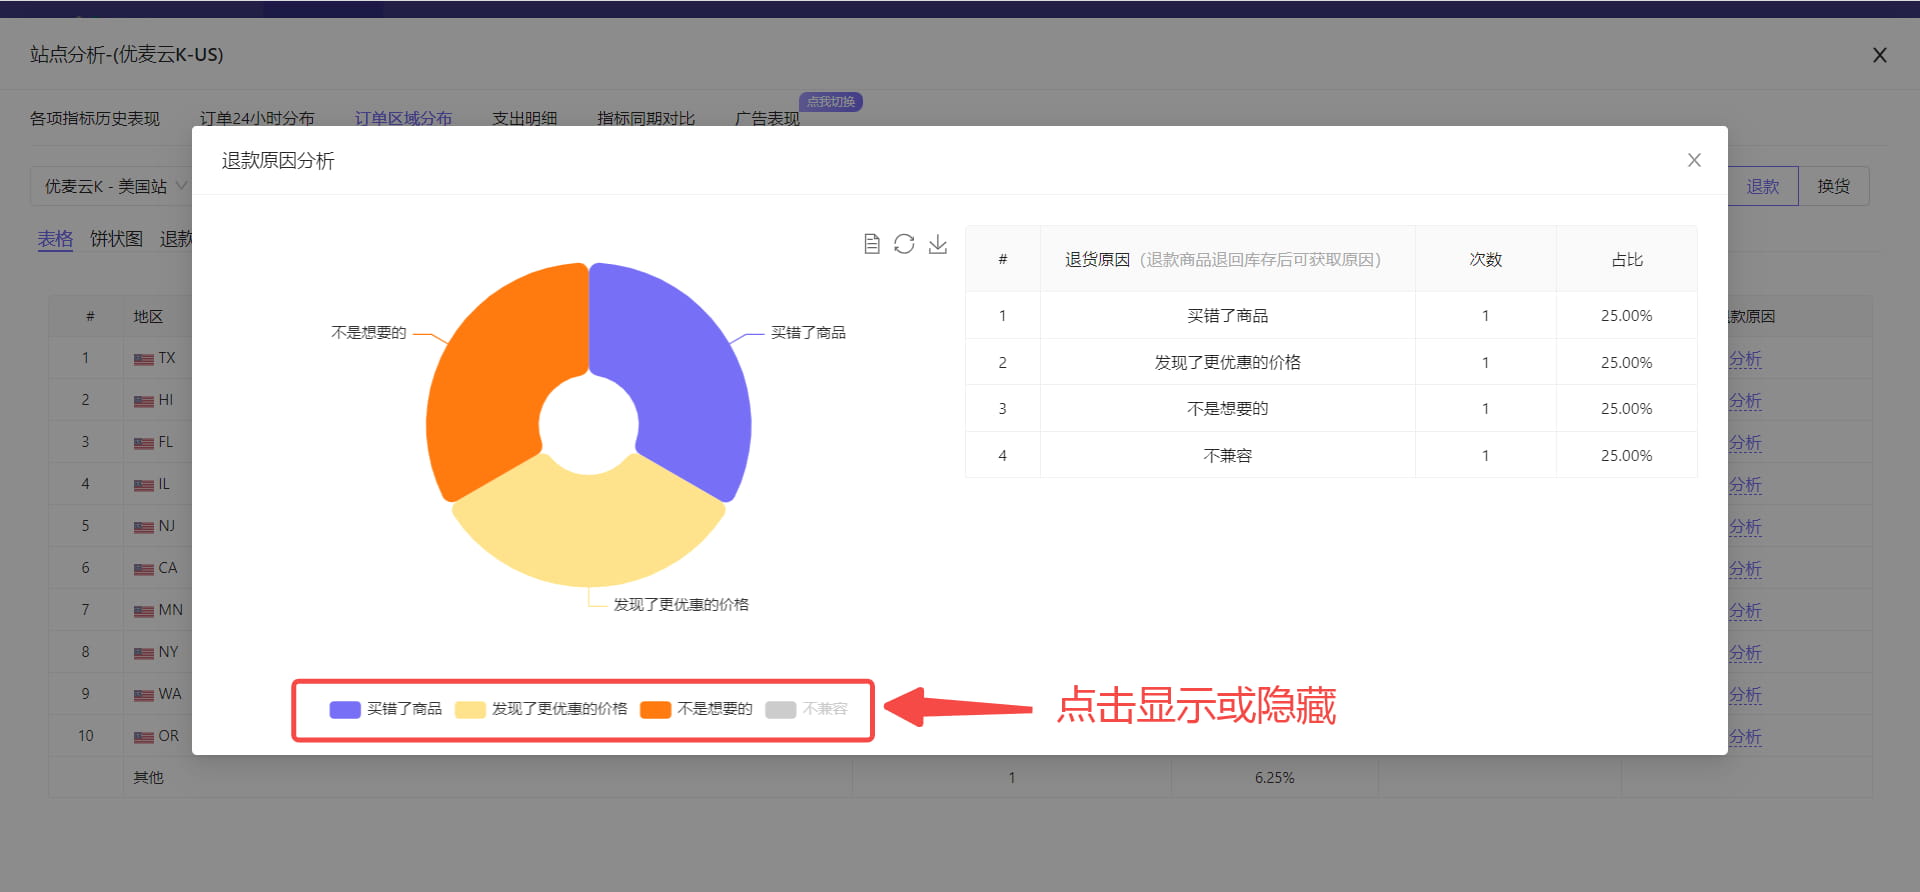Image resolution: width=1920 pixels, height=892 pixels.
Task: Save the chart with the download icon
Action: point(937,244)
